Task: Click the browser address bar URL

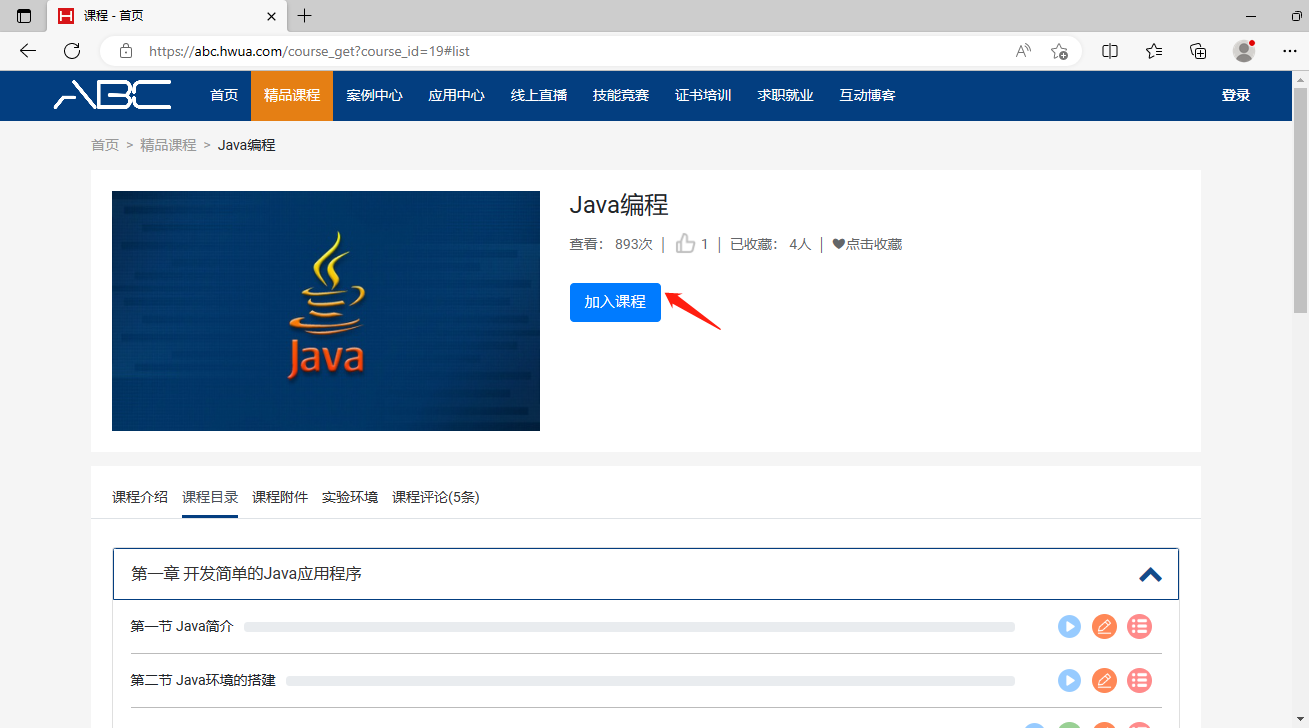Action: click(309, 51)
